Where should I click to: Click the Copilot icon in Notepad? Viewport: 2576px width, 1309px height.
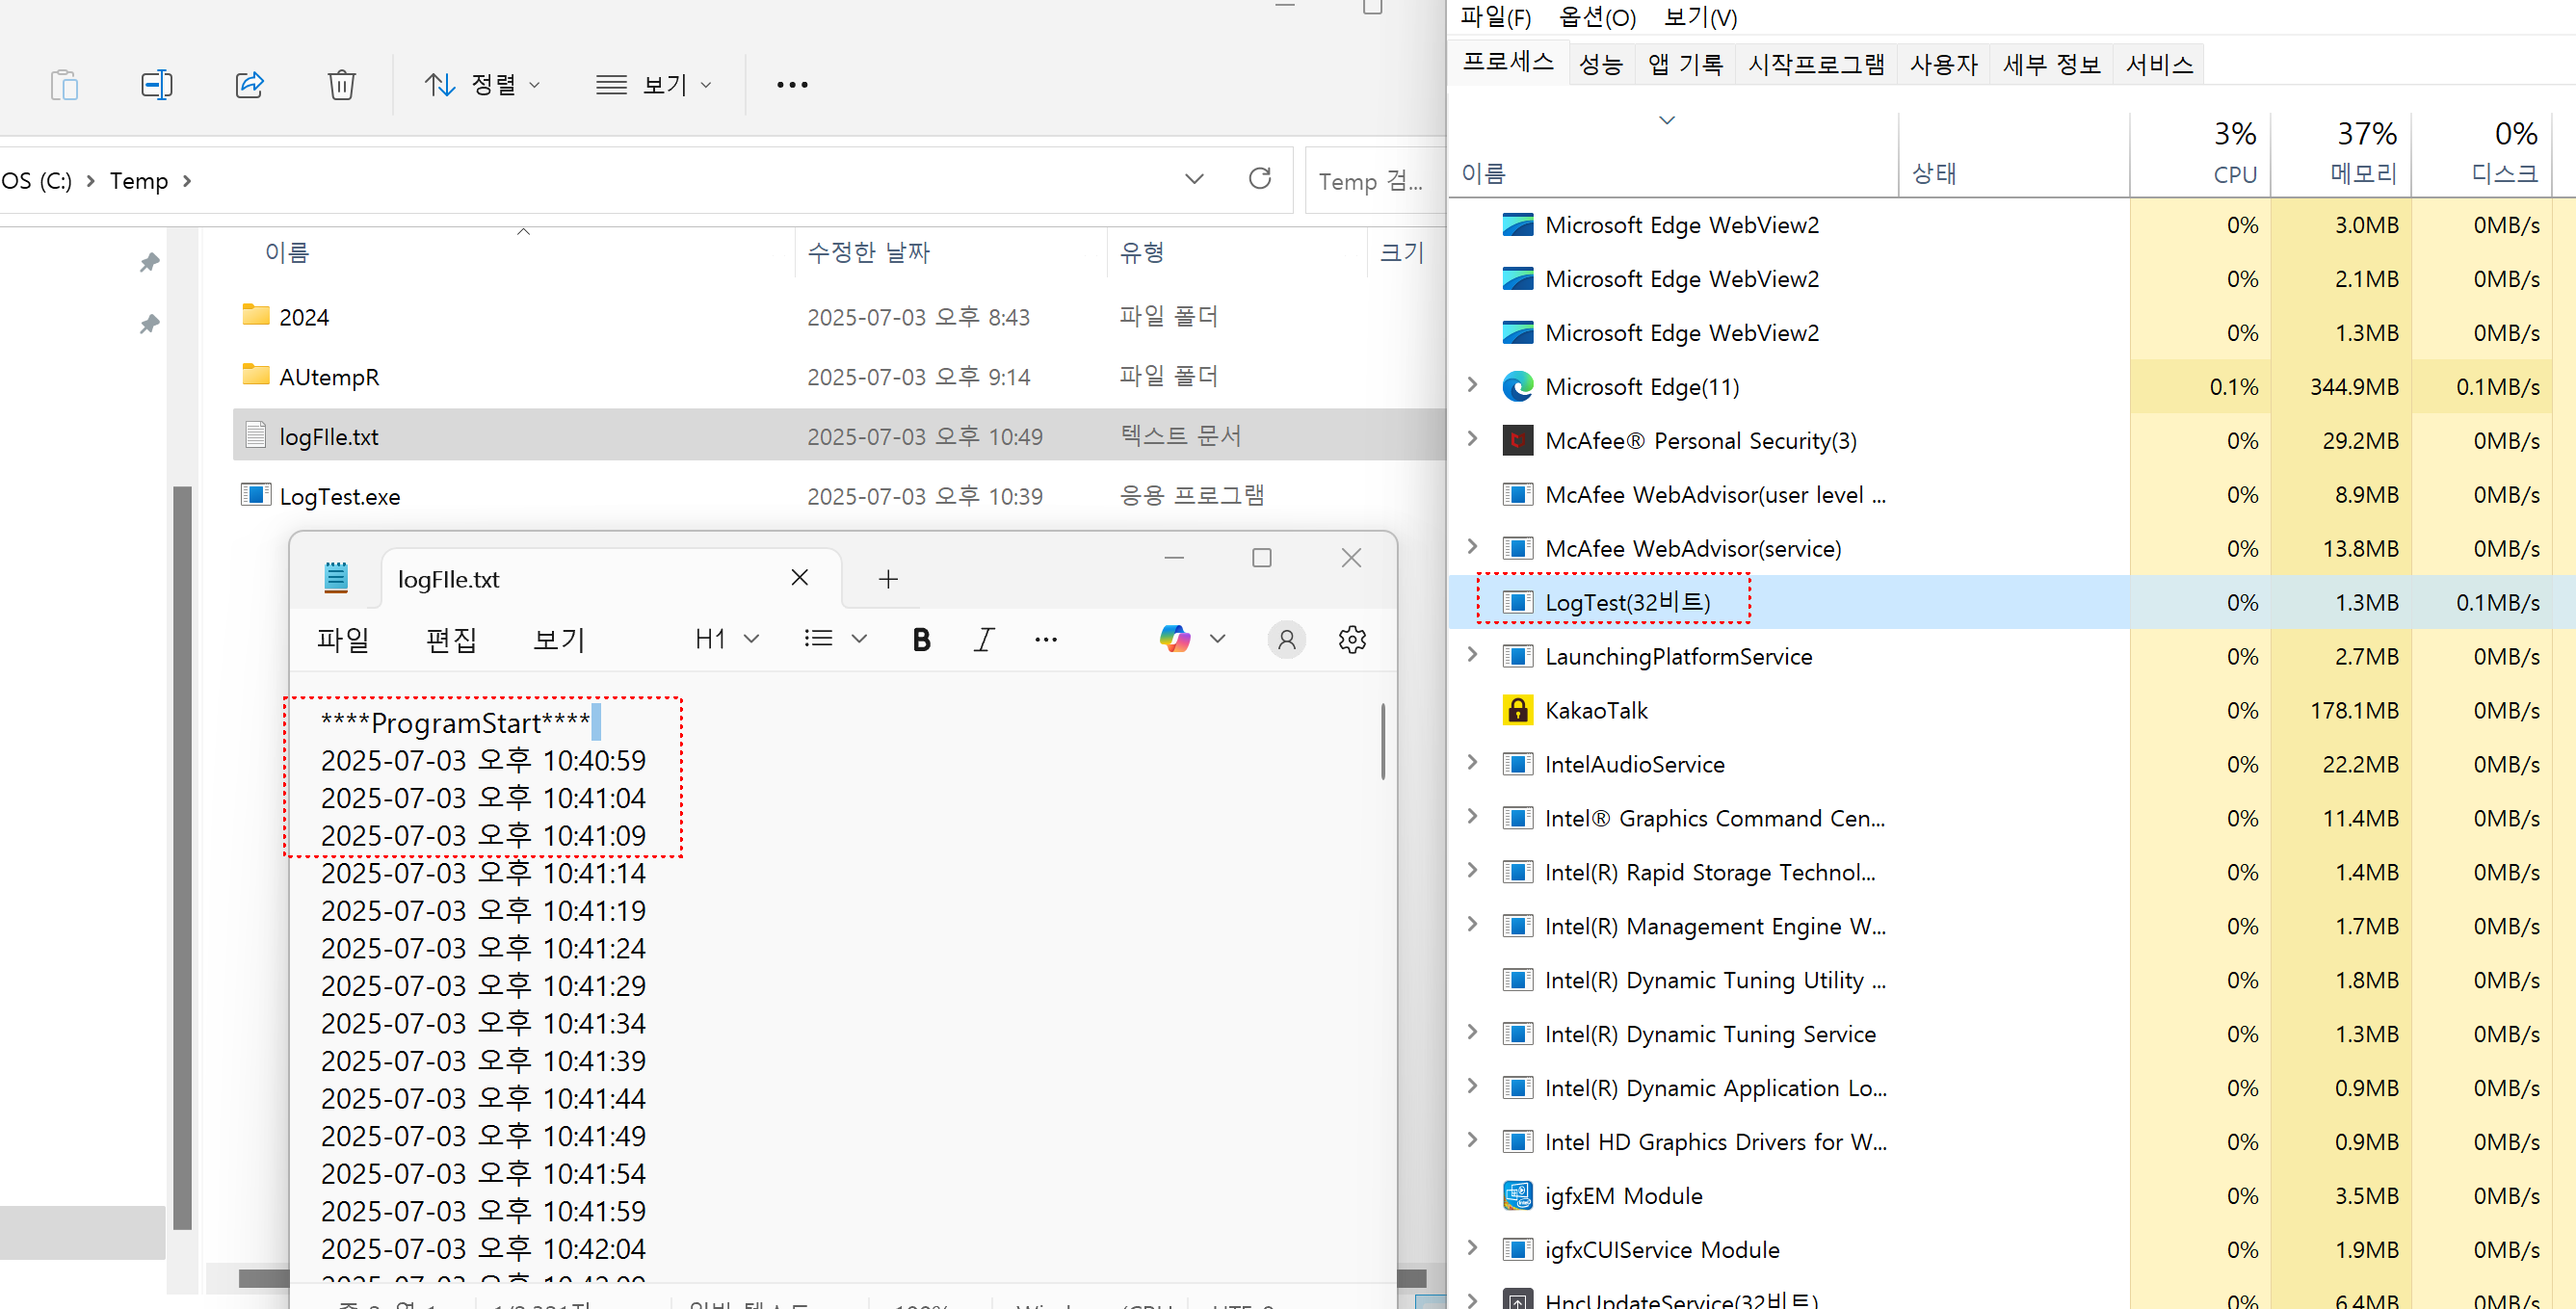[1175, 638]
